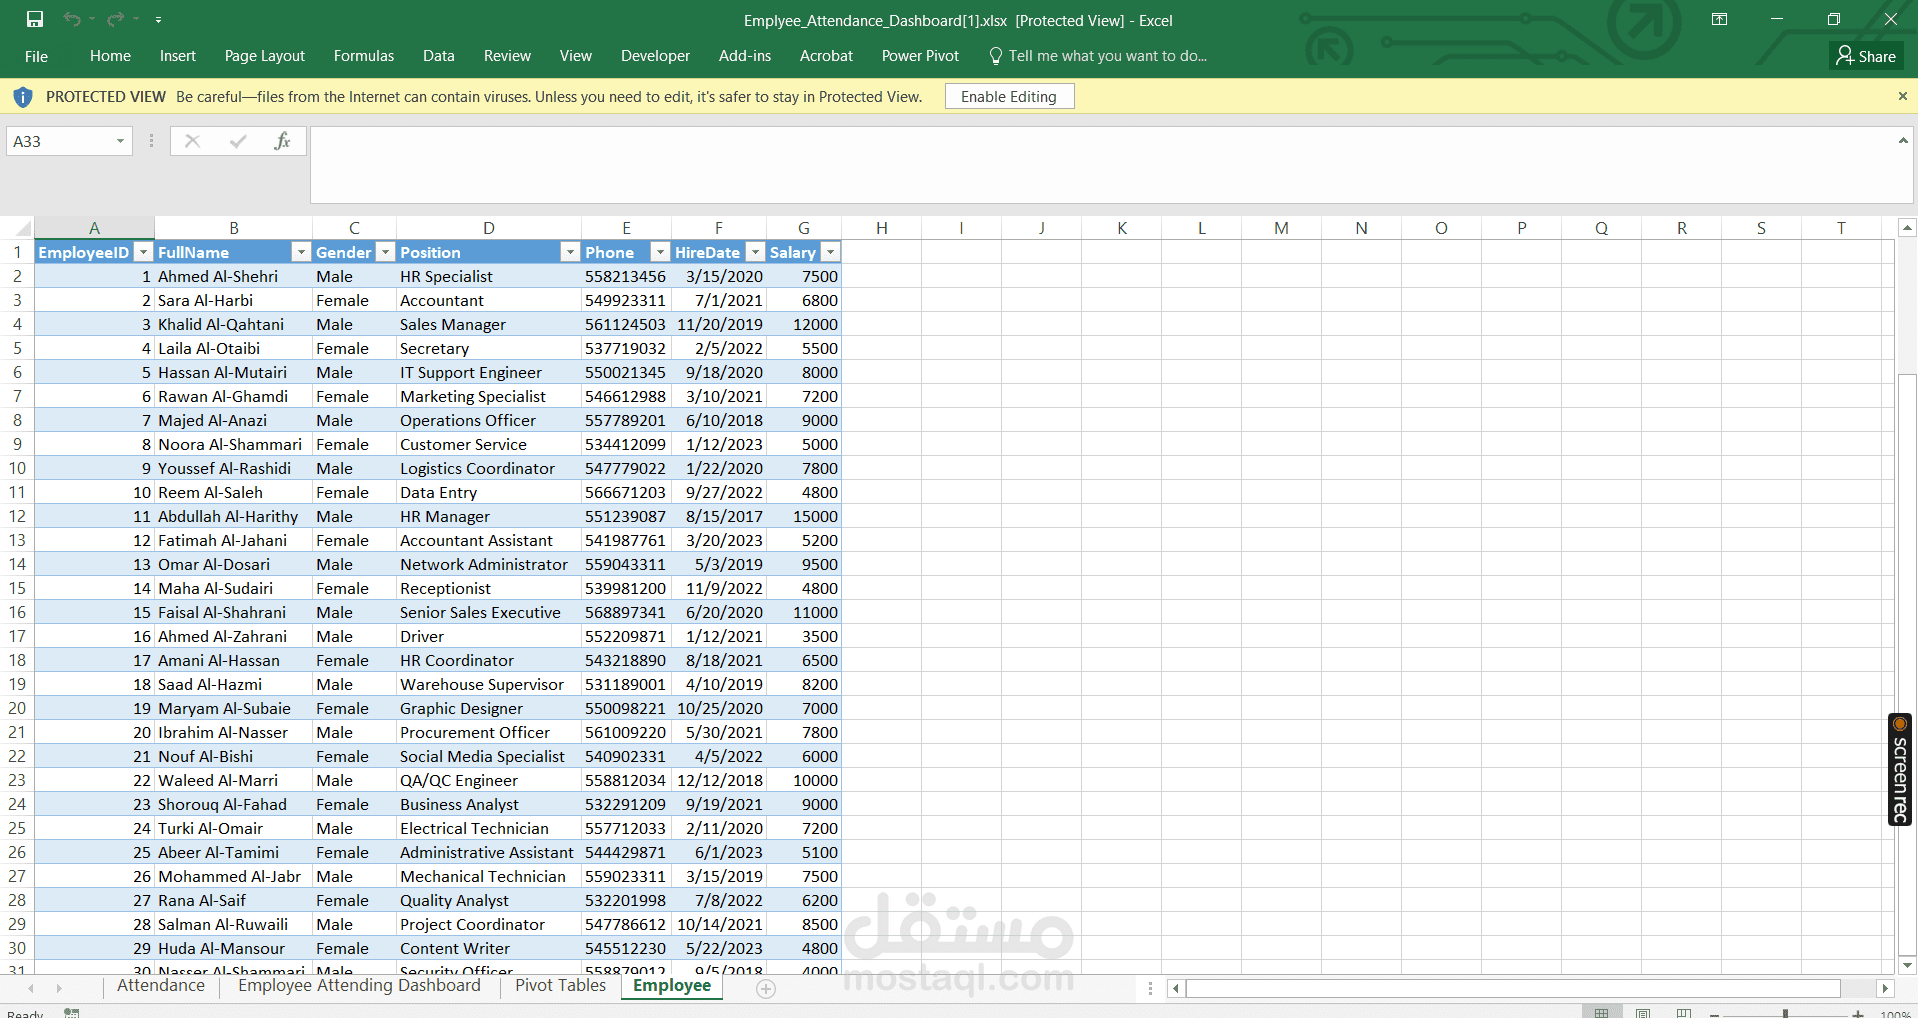
Task: Open the Page Layout ribbon tab
Action: (265, 56)
